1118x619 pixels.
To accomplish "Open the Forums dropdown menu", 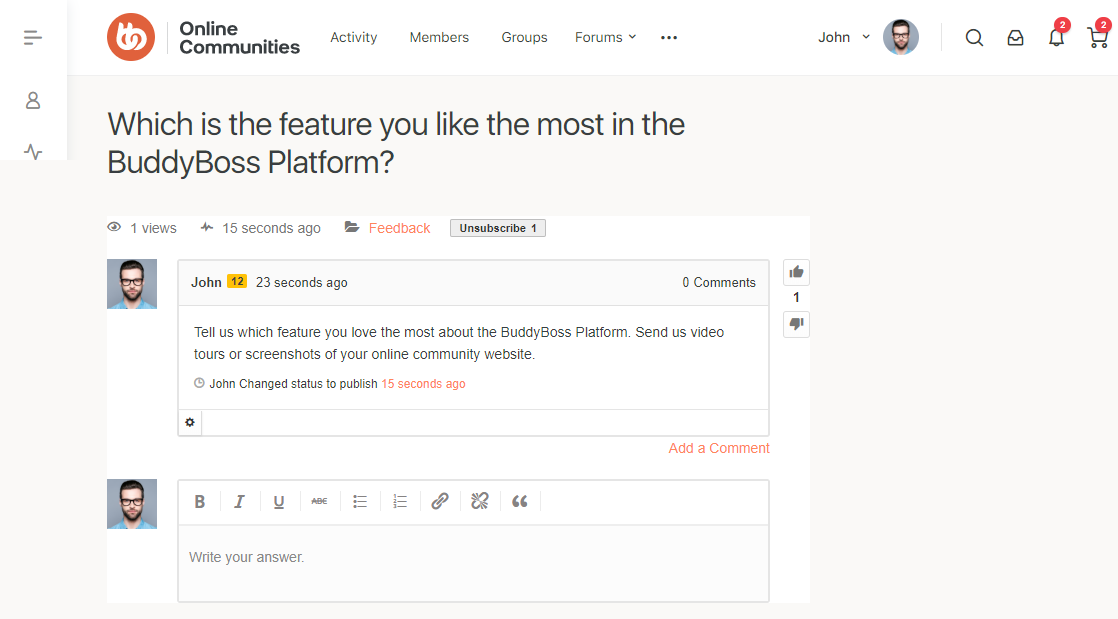I will click(x=605, y=37).
